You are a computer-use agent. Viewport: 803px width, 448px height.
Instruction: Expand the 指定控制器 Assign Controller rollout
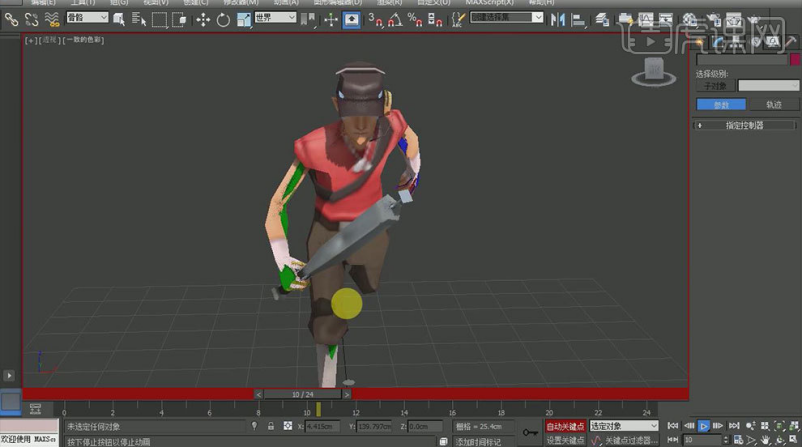(745, 125)
